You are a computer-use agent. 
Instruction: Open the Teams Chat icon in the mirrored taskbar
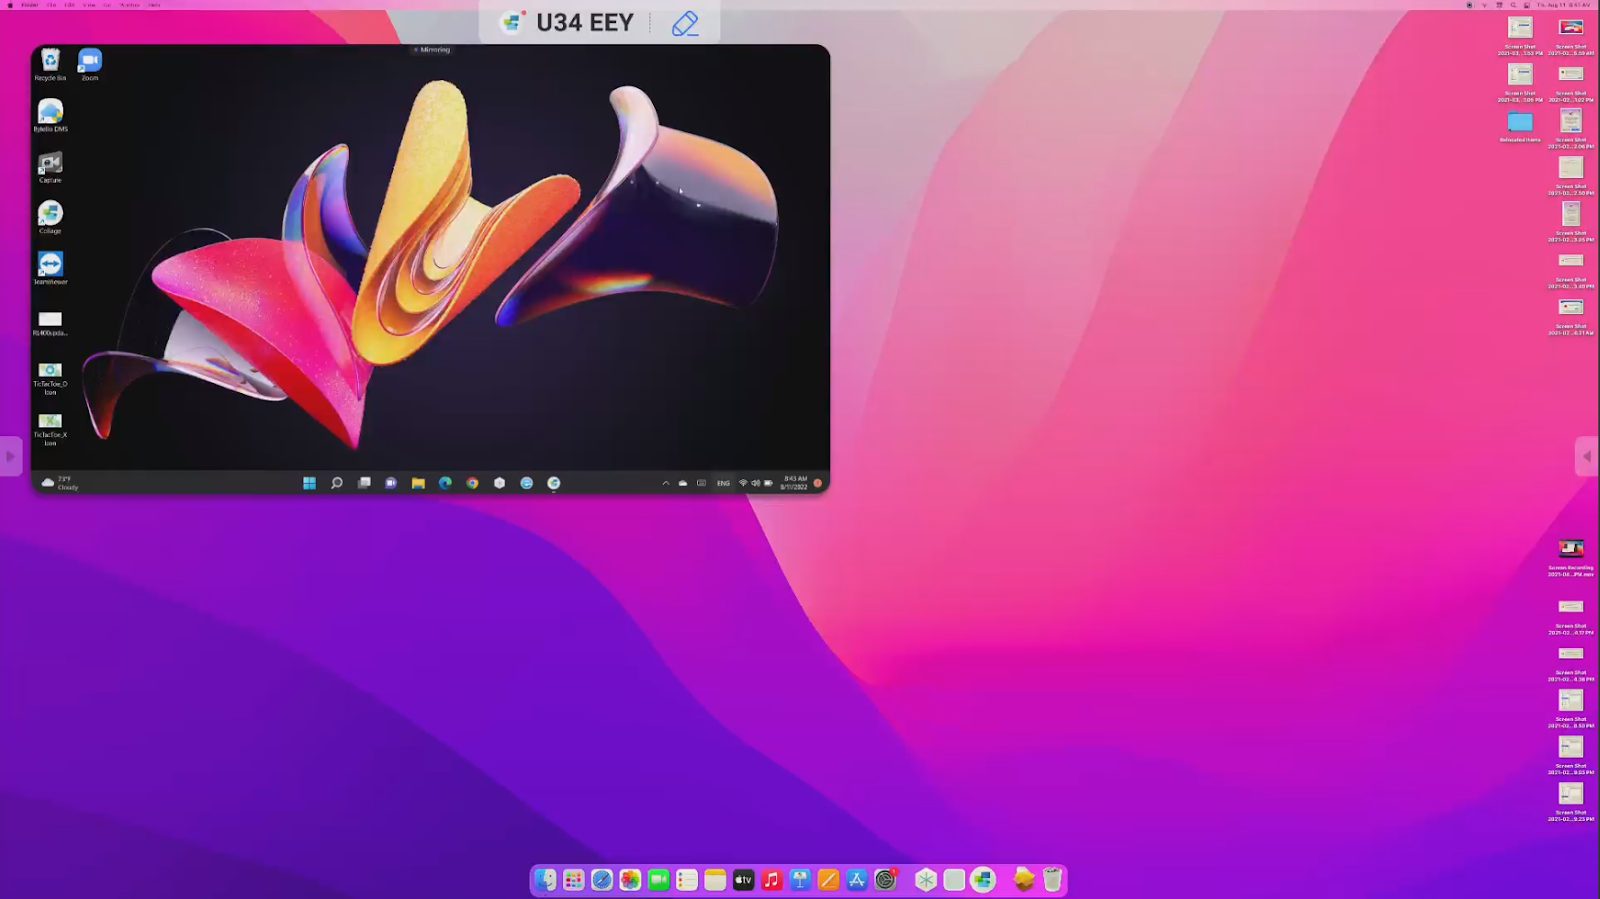[x=391, y=483]
